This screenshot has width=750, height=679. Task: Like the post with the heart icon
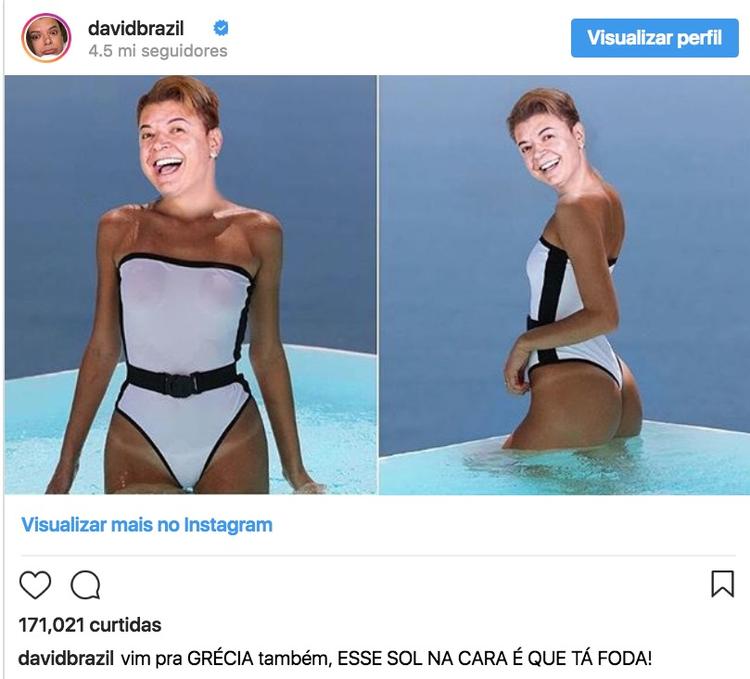(35, 584)
